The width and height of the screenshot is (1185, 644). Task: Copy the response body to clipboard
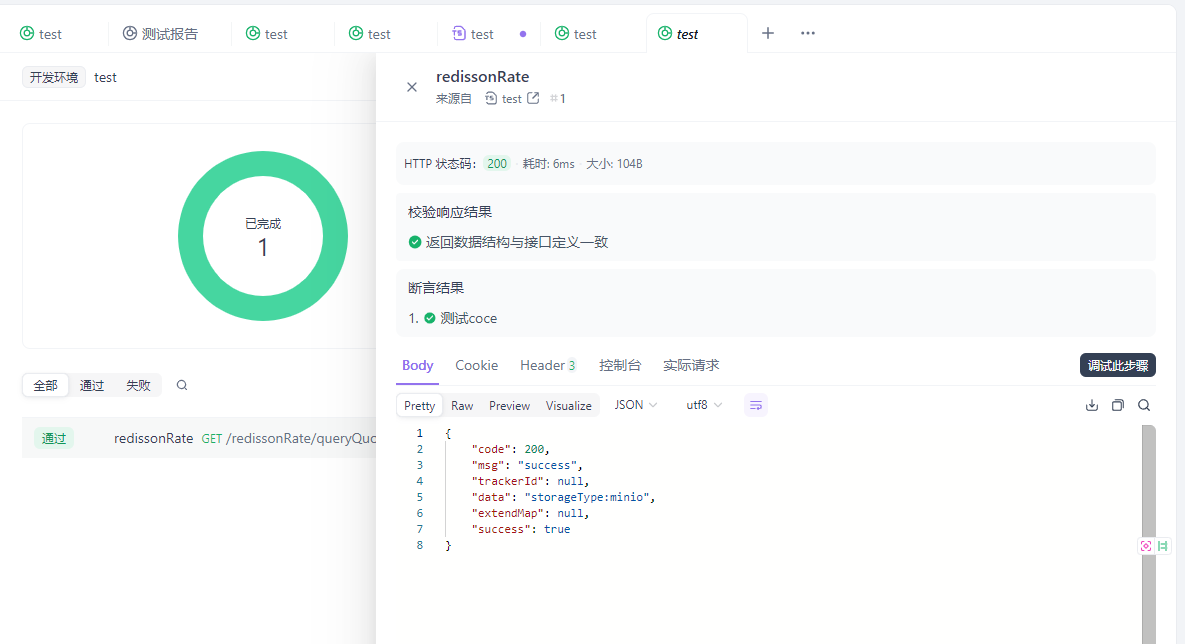pyautogui.click(x=1117, y=405)
